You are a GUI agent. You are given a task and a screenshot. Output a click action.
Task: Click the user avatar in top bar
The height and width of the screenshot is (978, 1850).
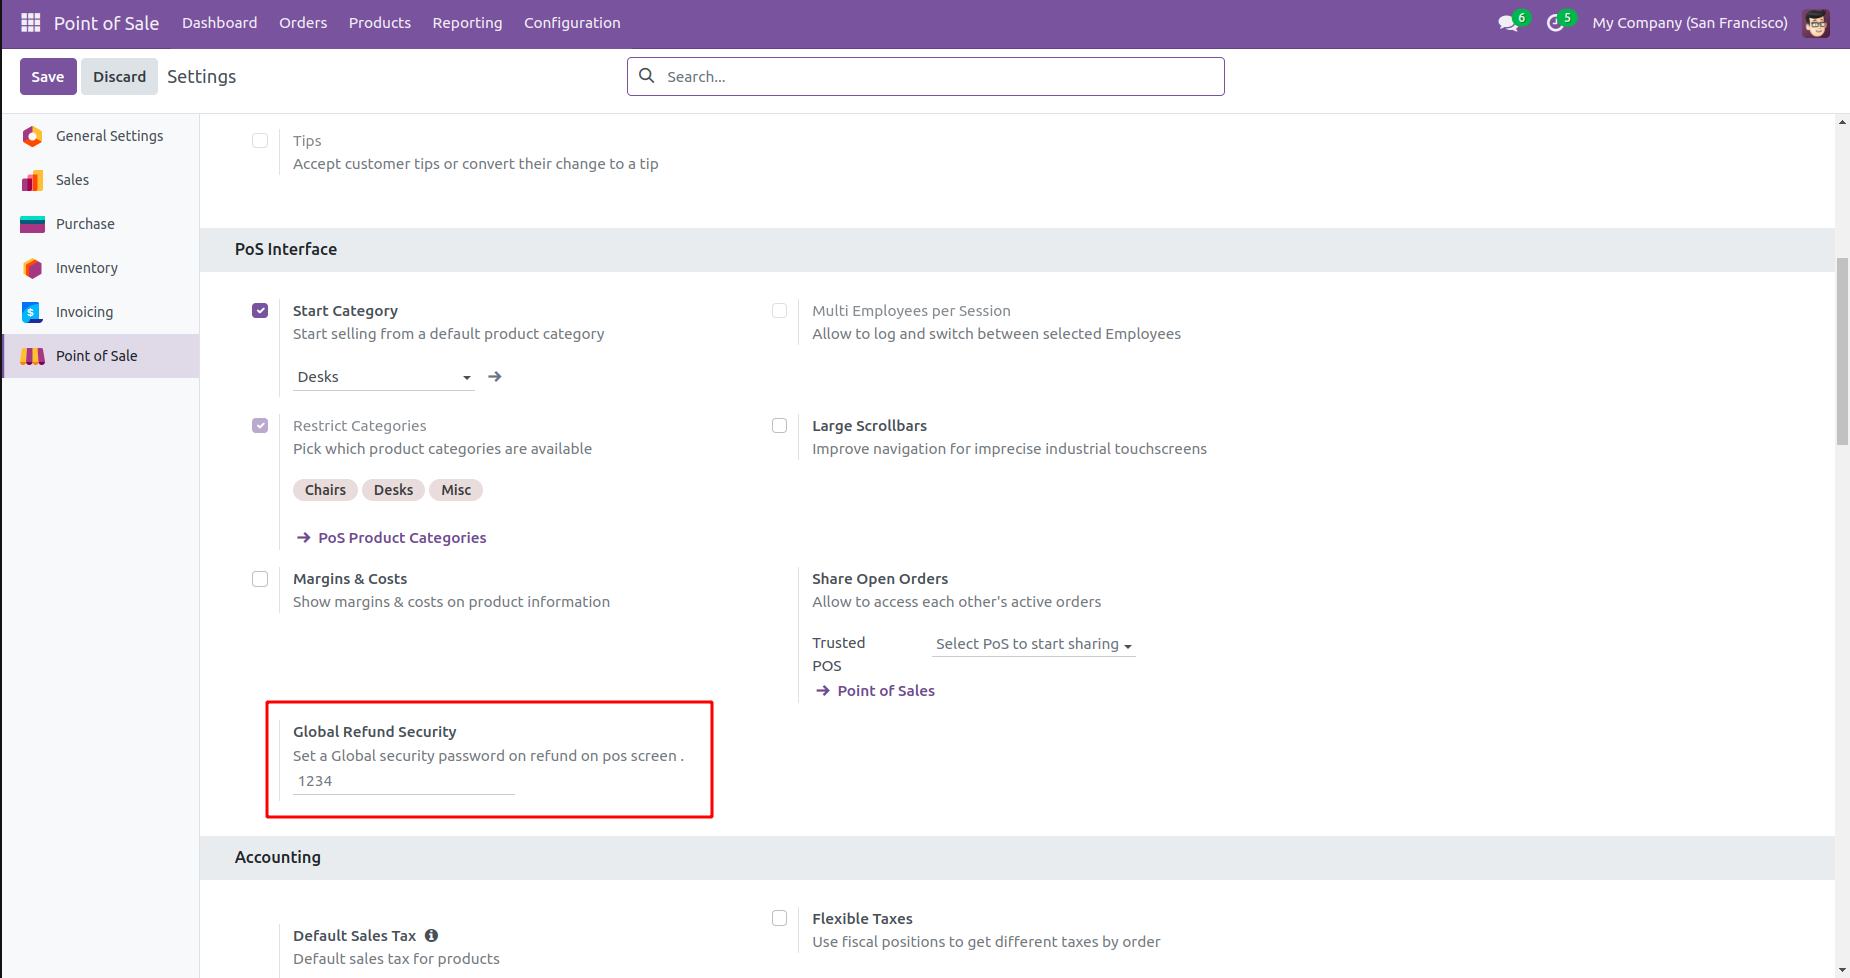[x=1816, y=23]
